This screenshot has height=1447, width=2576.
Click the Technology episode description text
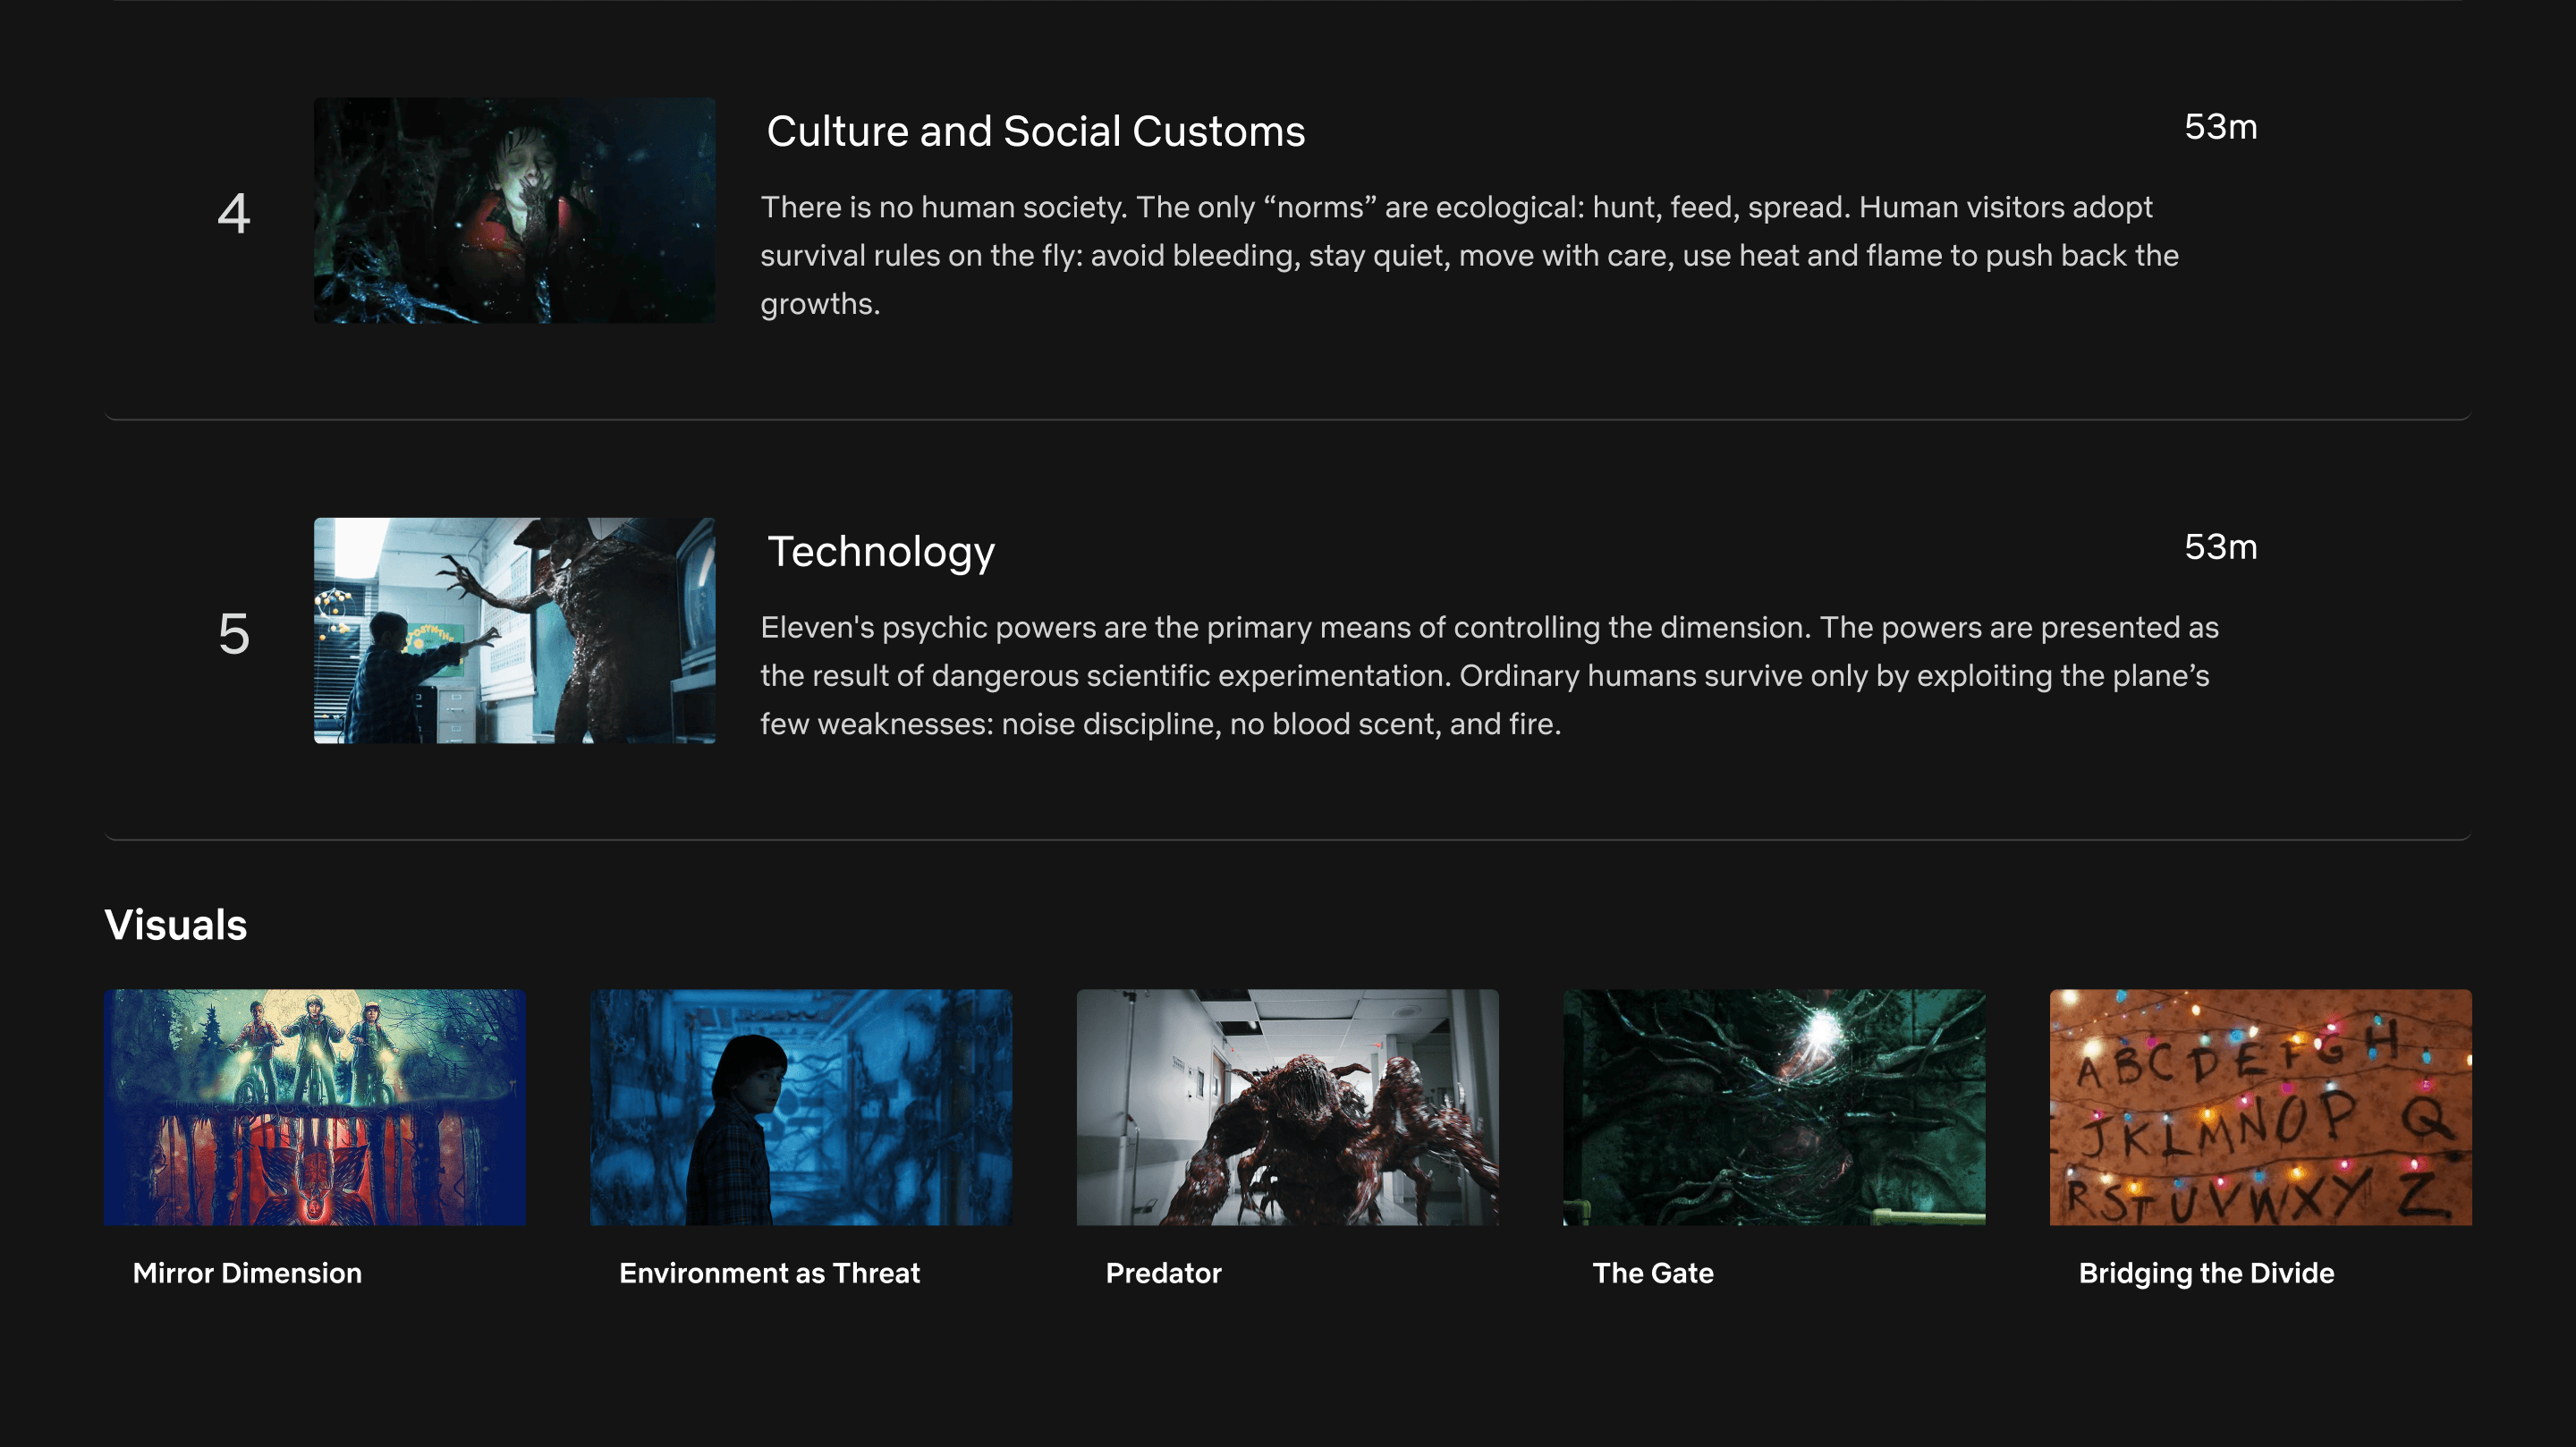coord(1488,675)
